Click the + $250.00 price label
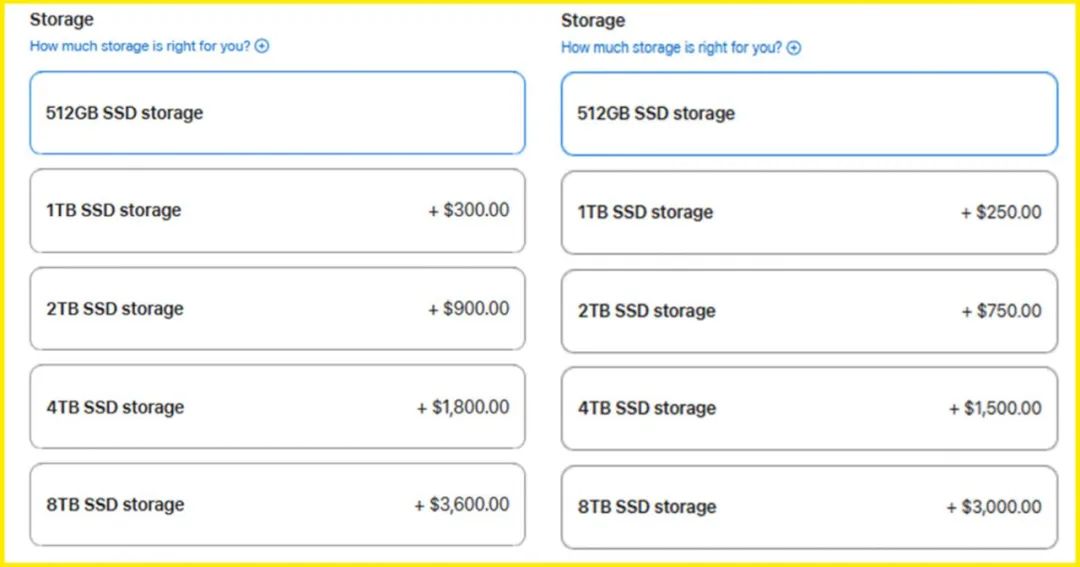 point(1001,212)
